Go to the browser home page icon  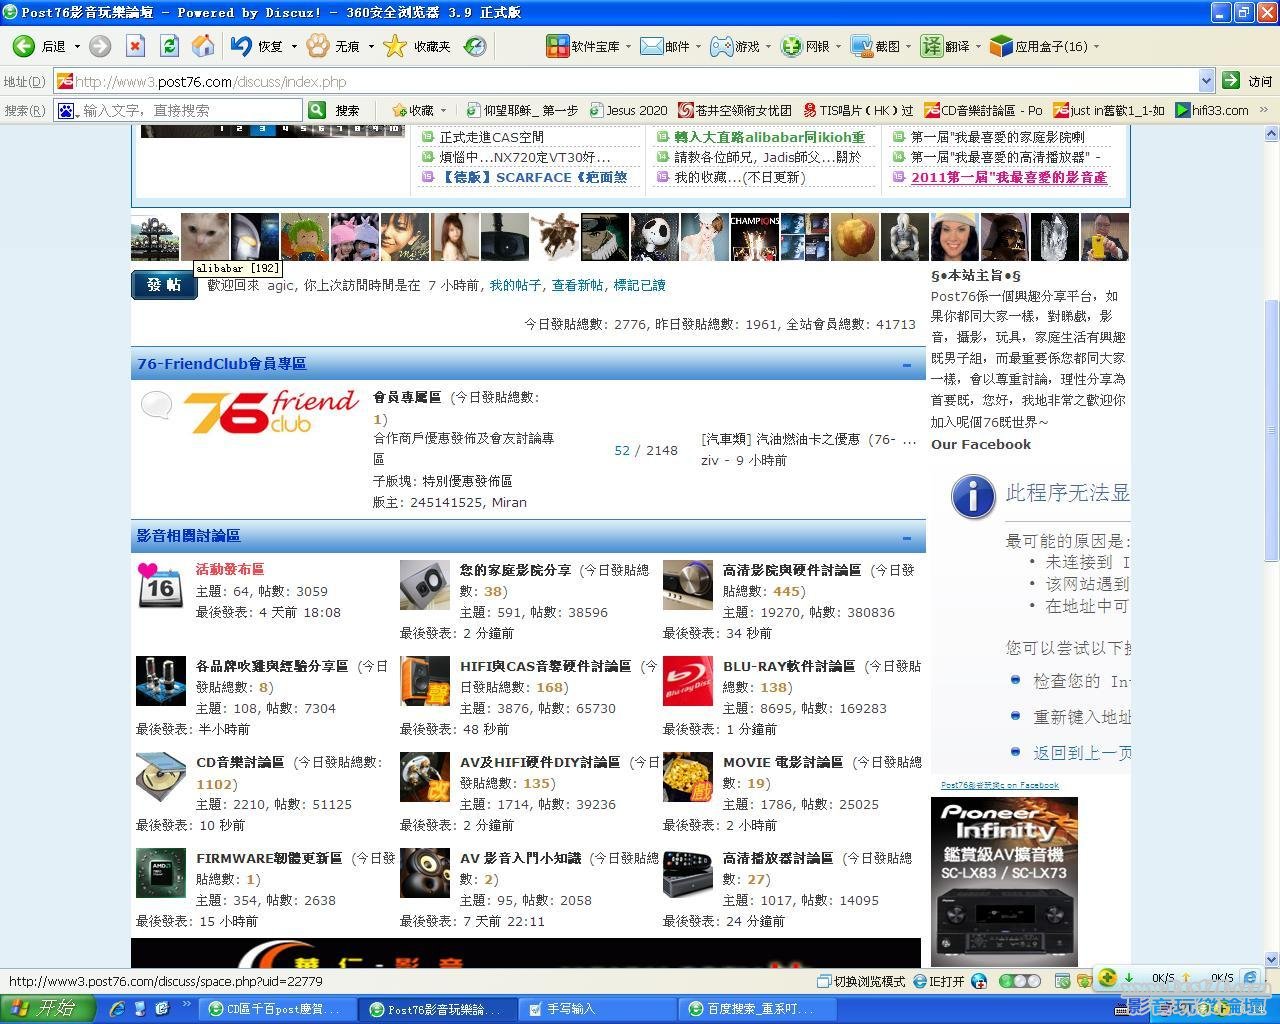coord(203,46)
